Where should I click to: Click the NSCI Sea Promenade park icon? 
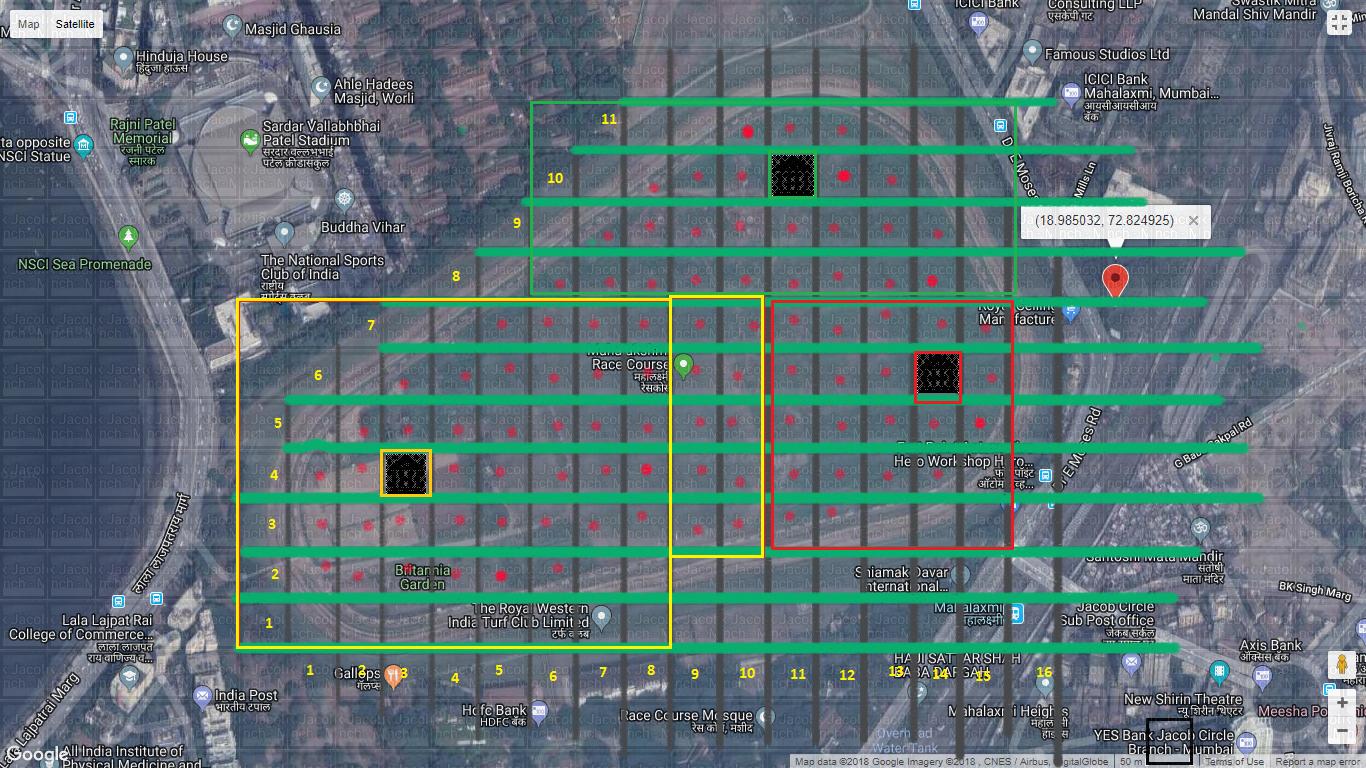click(128, 237)
